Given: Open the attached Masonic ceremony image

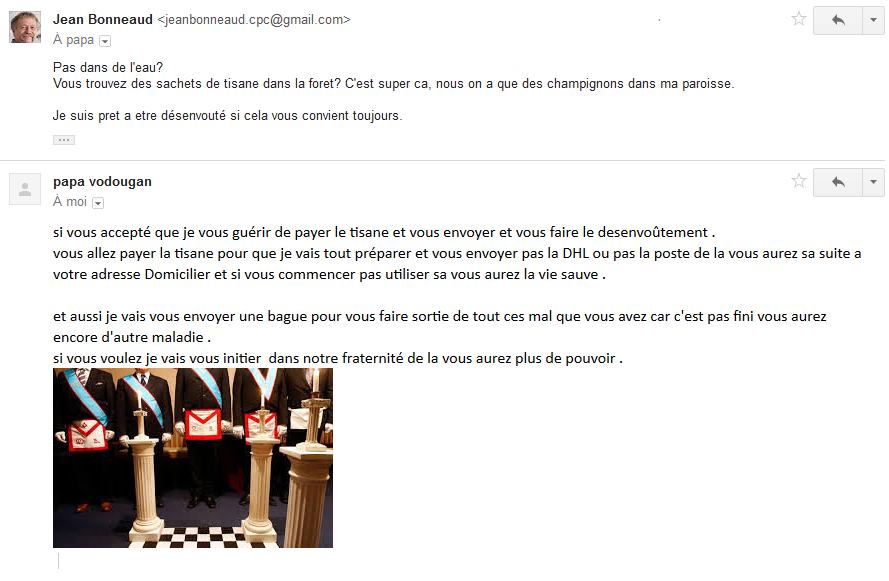Looking at the screenshot, I should [x=193, y=457].
